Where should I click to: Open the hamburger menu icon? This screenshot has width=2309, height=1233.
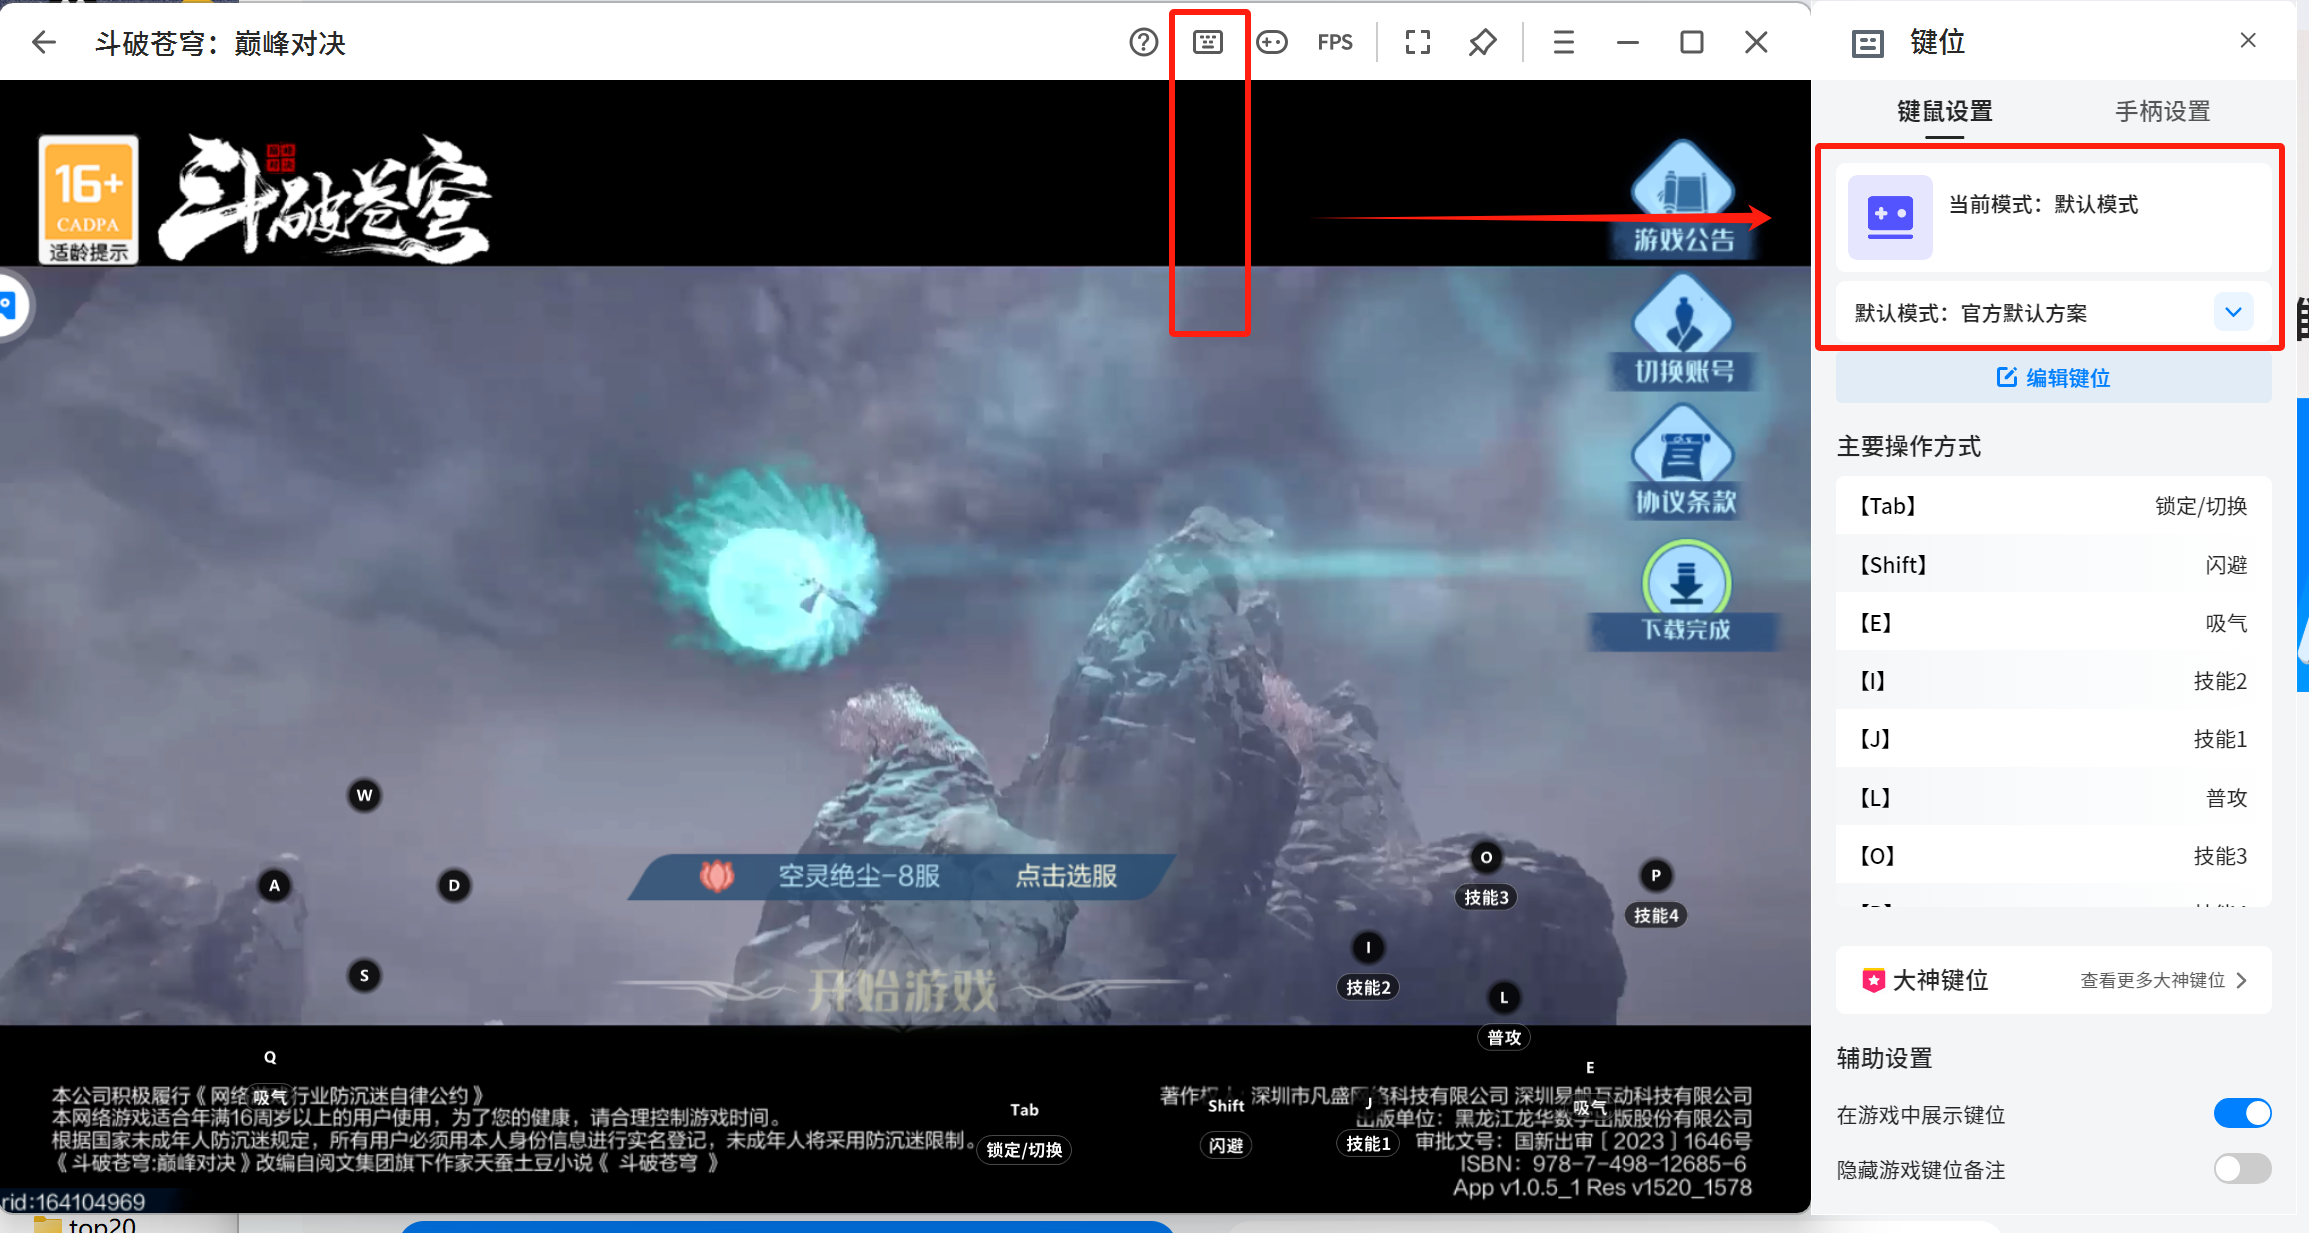1564,42
